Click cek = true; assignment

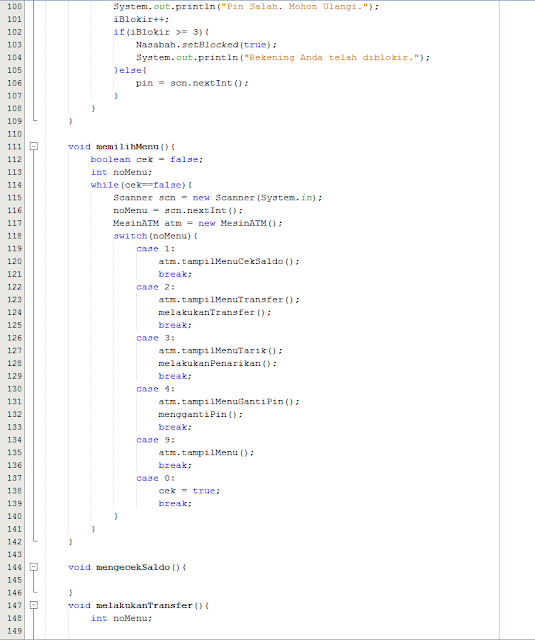(x=189, y=491)
